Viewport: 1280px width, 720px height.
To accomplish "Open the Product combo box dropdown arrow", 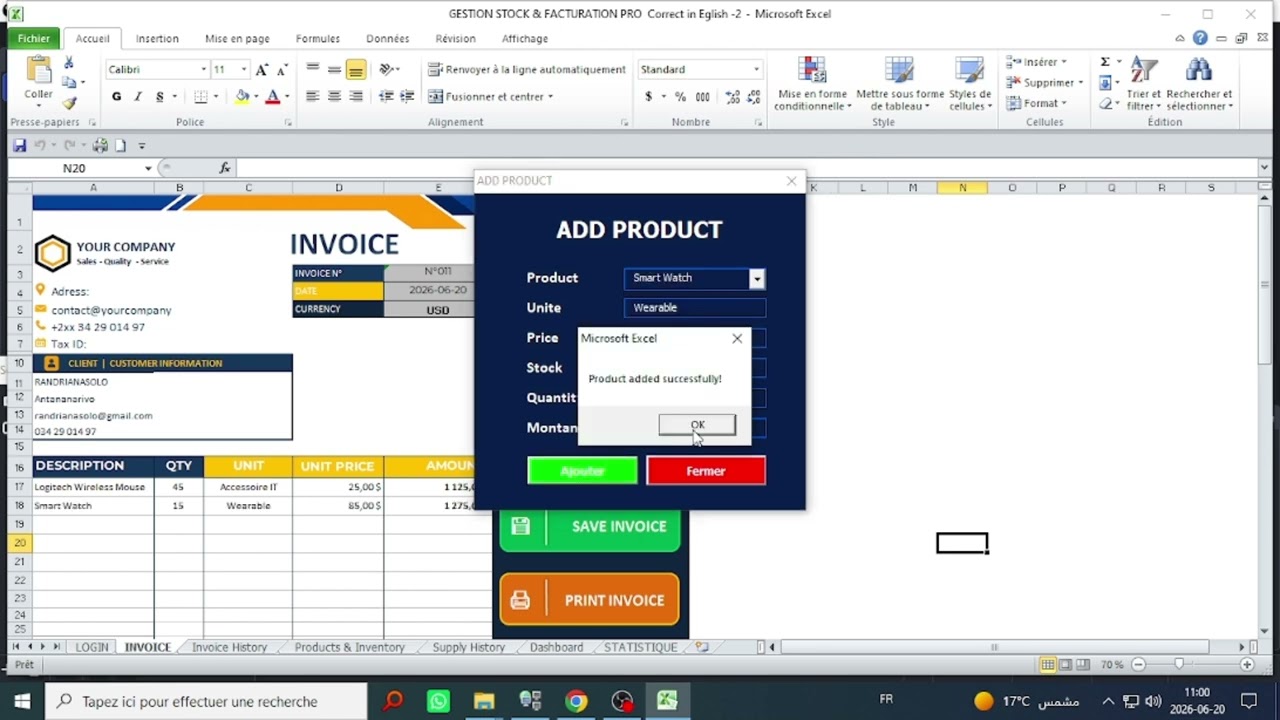I will click(757, 279).
